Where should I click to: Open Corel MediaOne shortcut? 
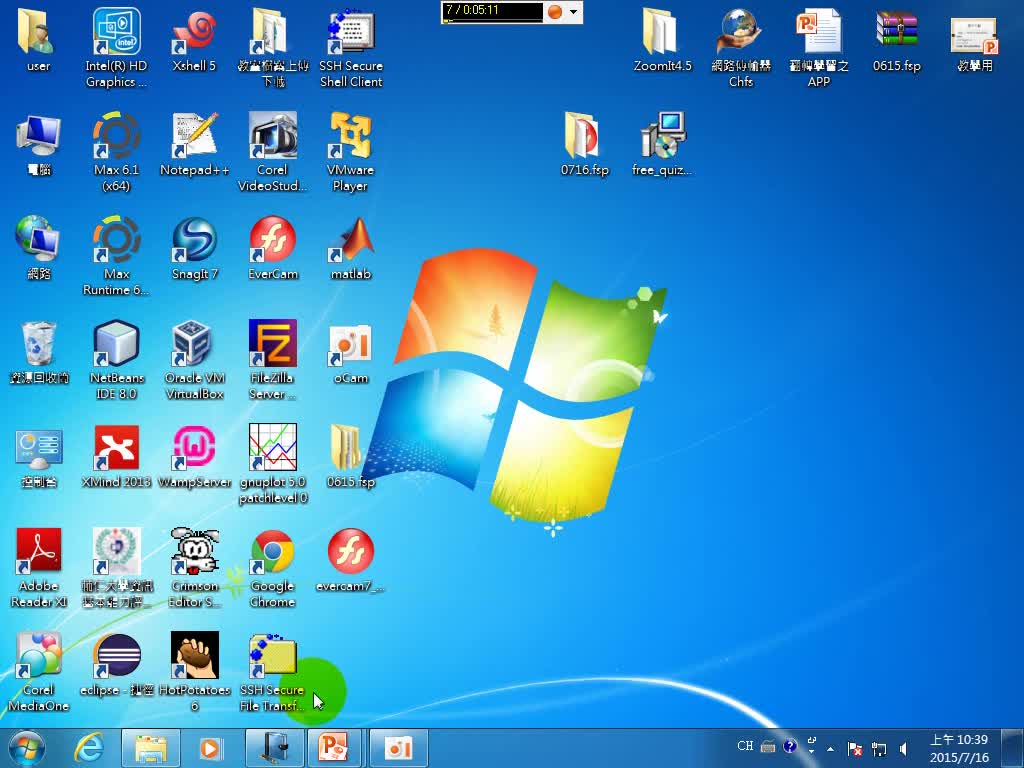point(38,671)
